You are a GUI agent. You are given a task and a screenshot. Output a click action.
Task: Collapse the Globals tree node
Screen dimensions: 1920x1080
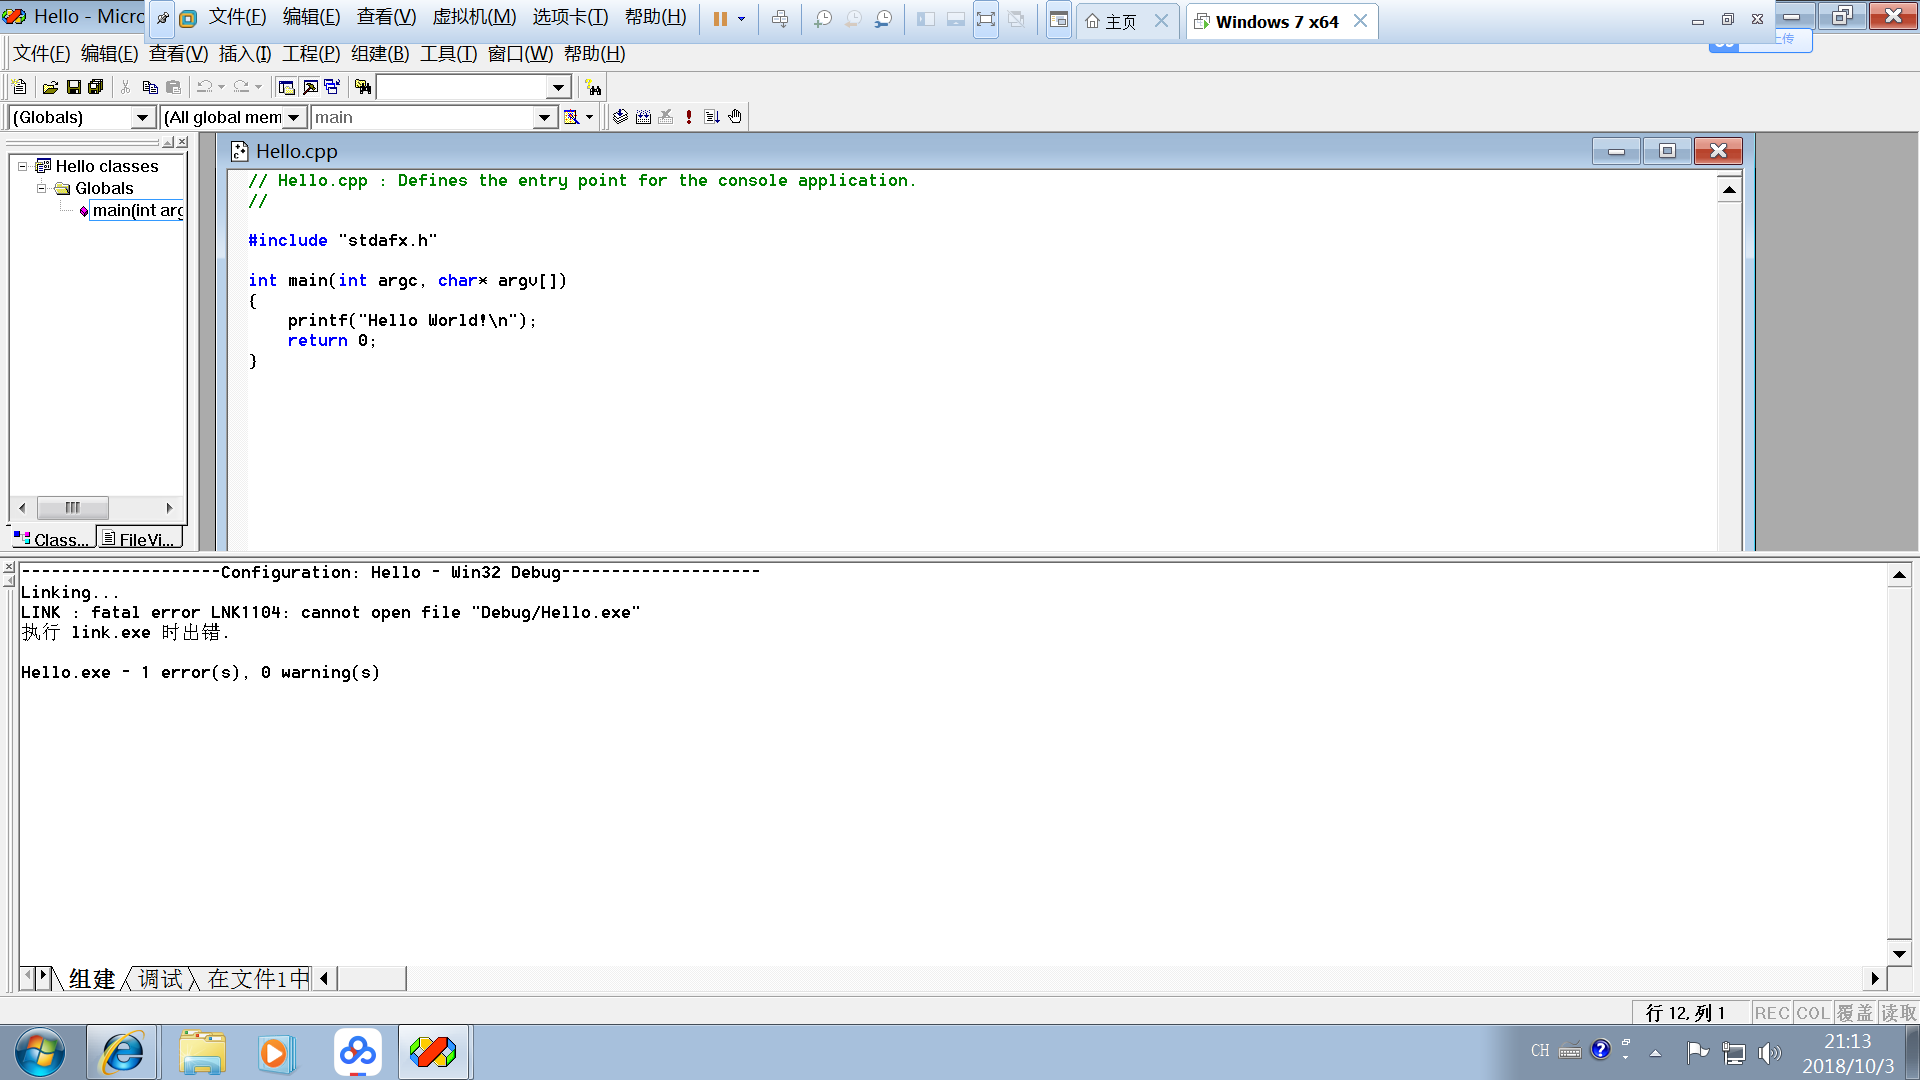coord(41,188)
